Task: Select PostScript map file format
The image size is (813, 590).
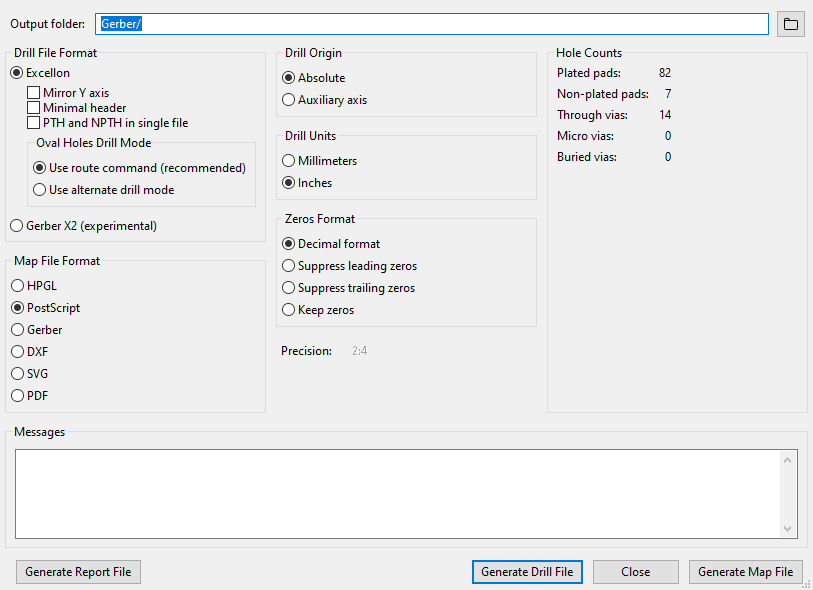Action: 46,308
